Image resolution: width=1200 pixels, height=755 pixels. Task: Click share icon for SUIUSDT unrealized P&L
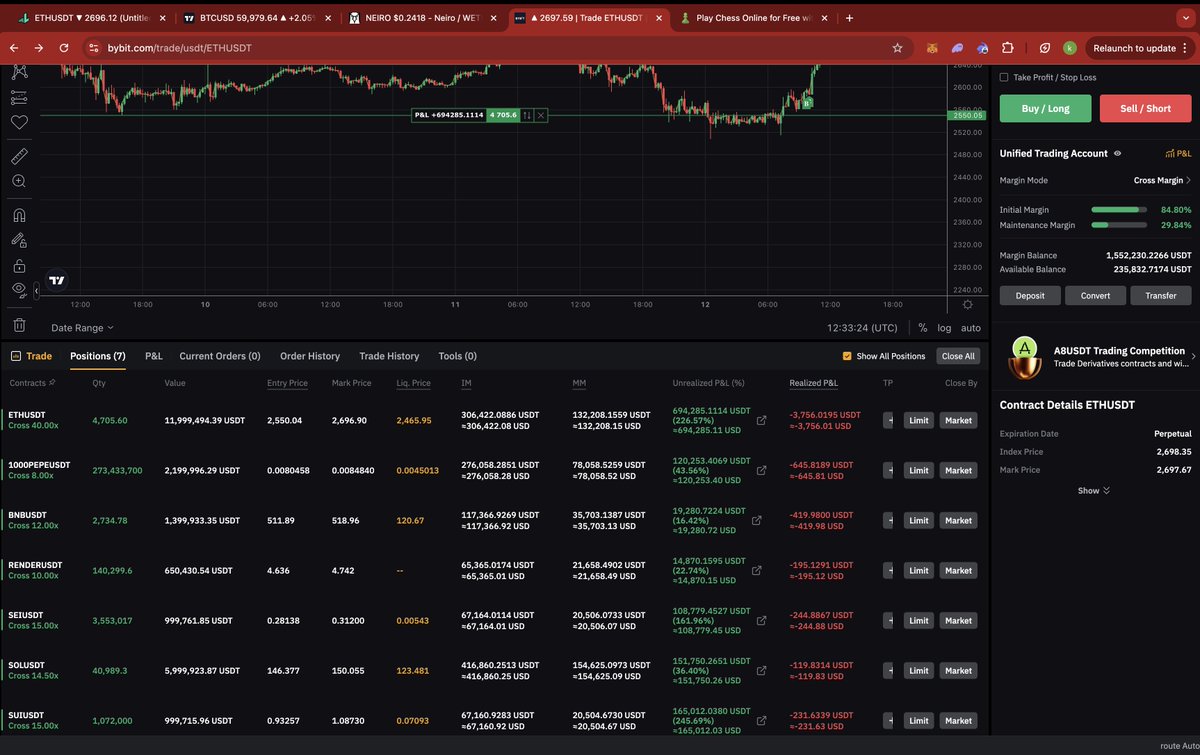tap(760, 721)
